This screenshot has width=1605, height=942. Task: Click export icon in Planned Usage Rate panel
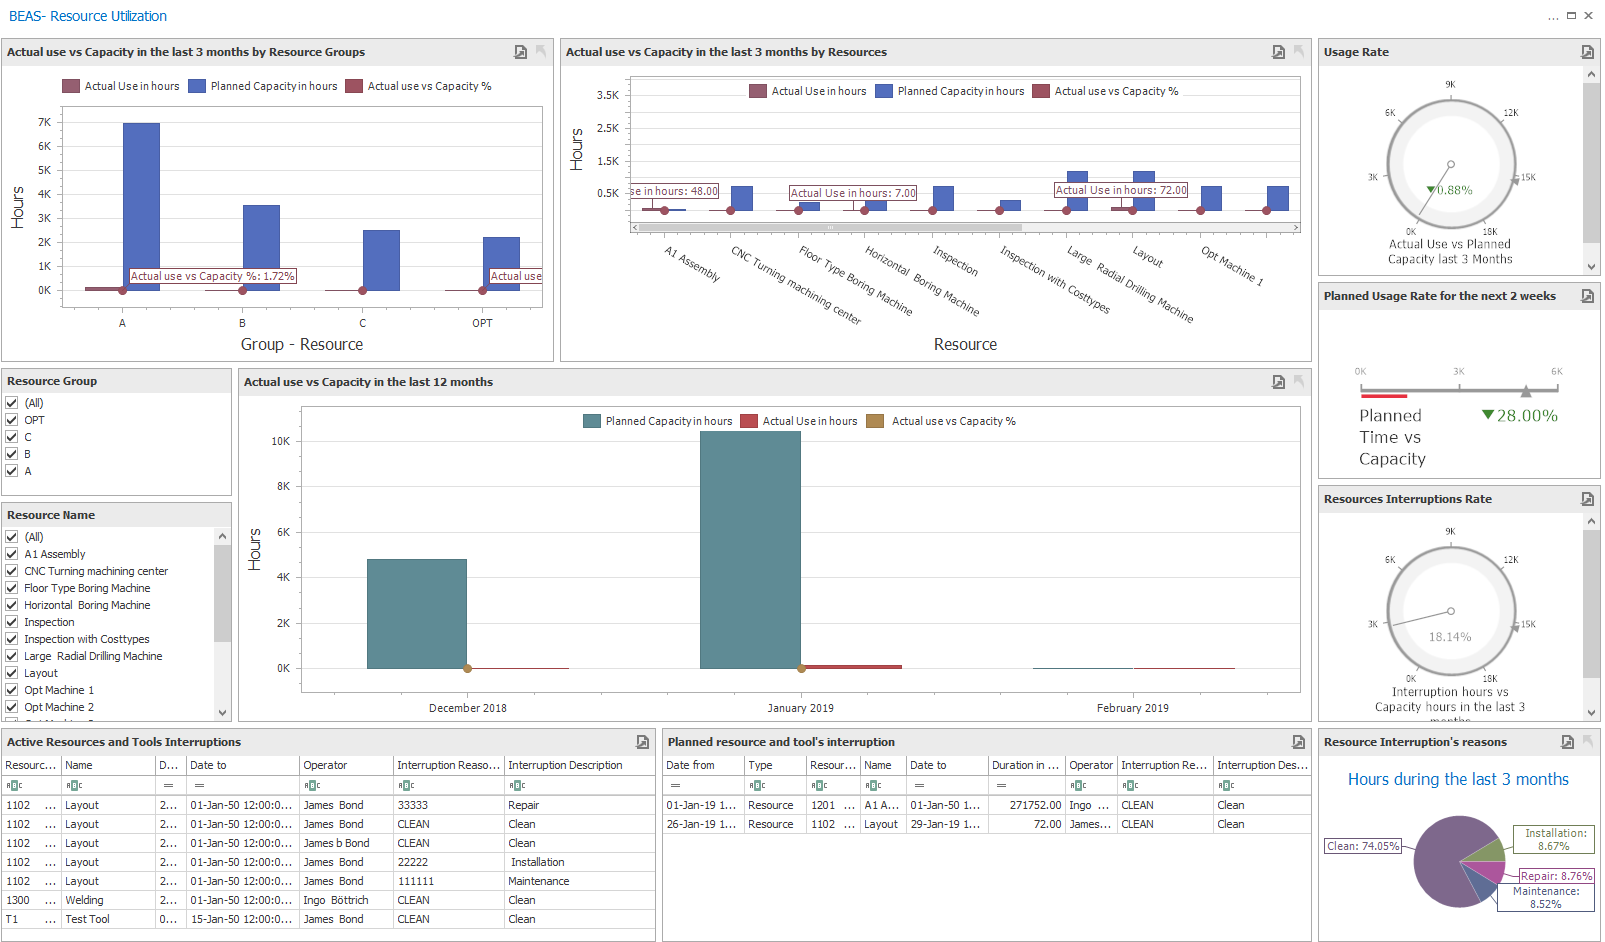tap(1587, 296)
